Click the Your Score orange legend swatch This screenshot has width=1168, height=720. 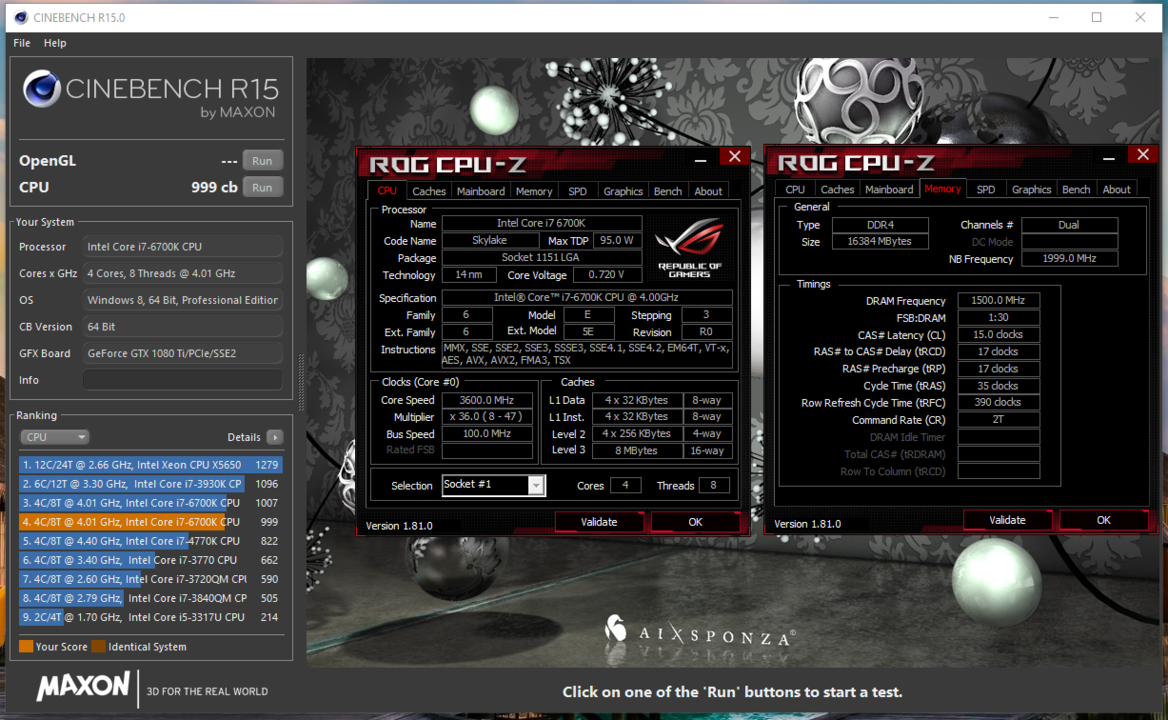coord(26,646)
